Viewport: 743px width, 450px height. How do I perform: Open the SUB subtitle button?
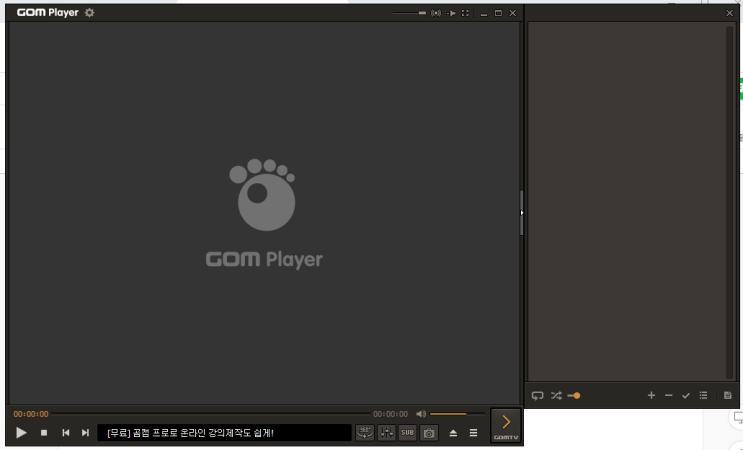(x=408, y=432)
